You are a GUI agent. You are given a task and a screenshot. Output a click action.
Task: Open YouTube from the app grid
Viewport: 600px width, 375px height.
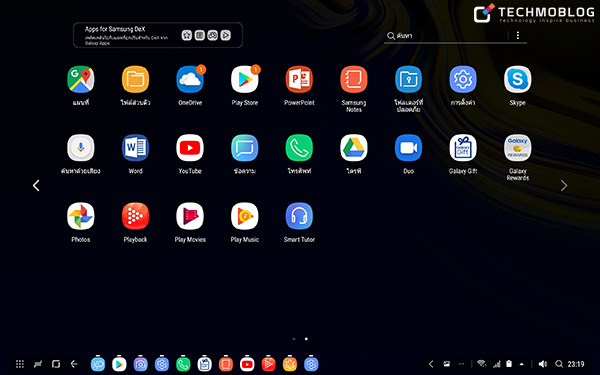point(190,148)
